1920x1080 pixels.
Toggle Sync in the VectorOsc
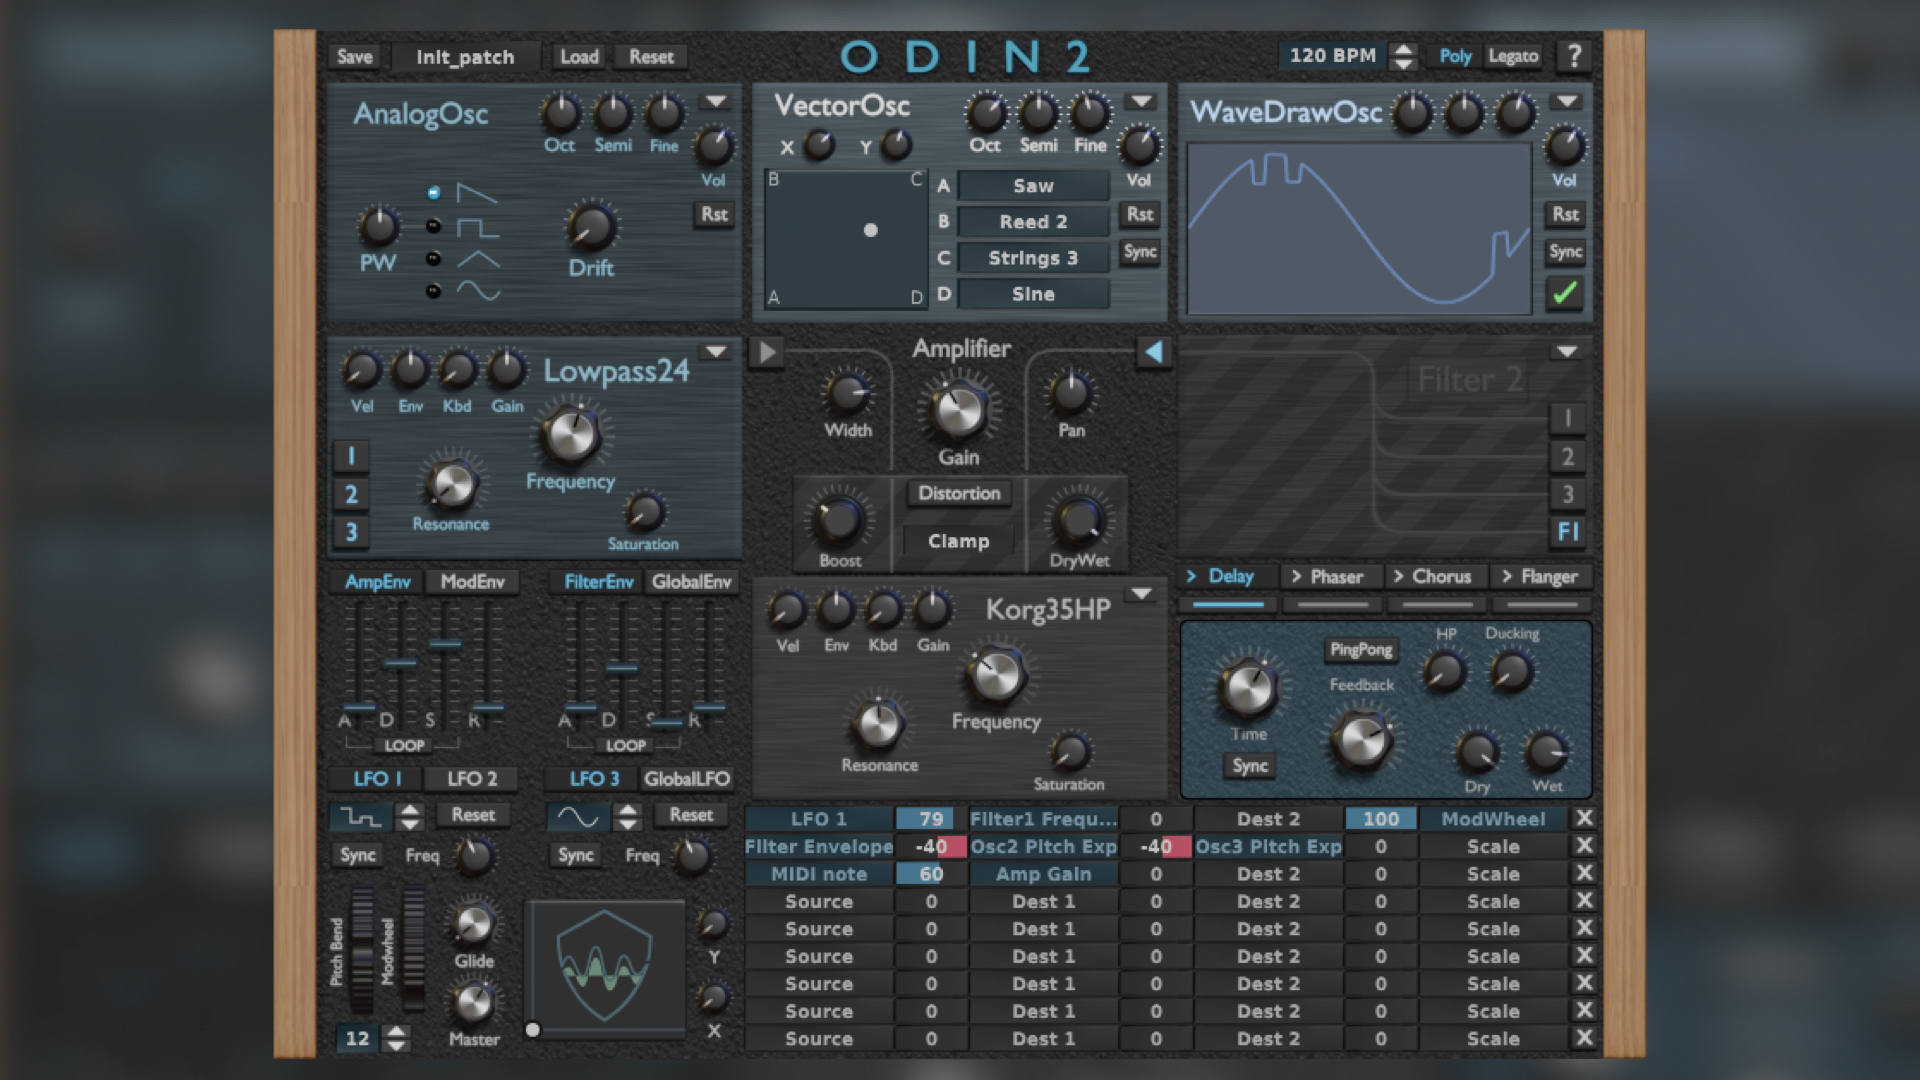[x=1140, y=252]
